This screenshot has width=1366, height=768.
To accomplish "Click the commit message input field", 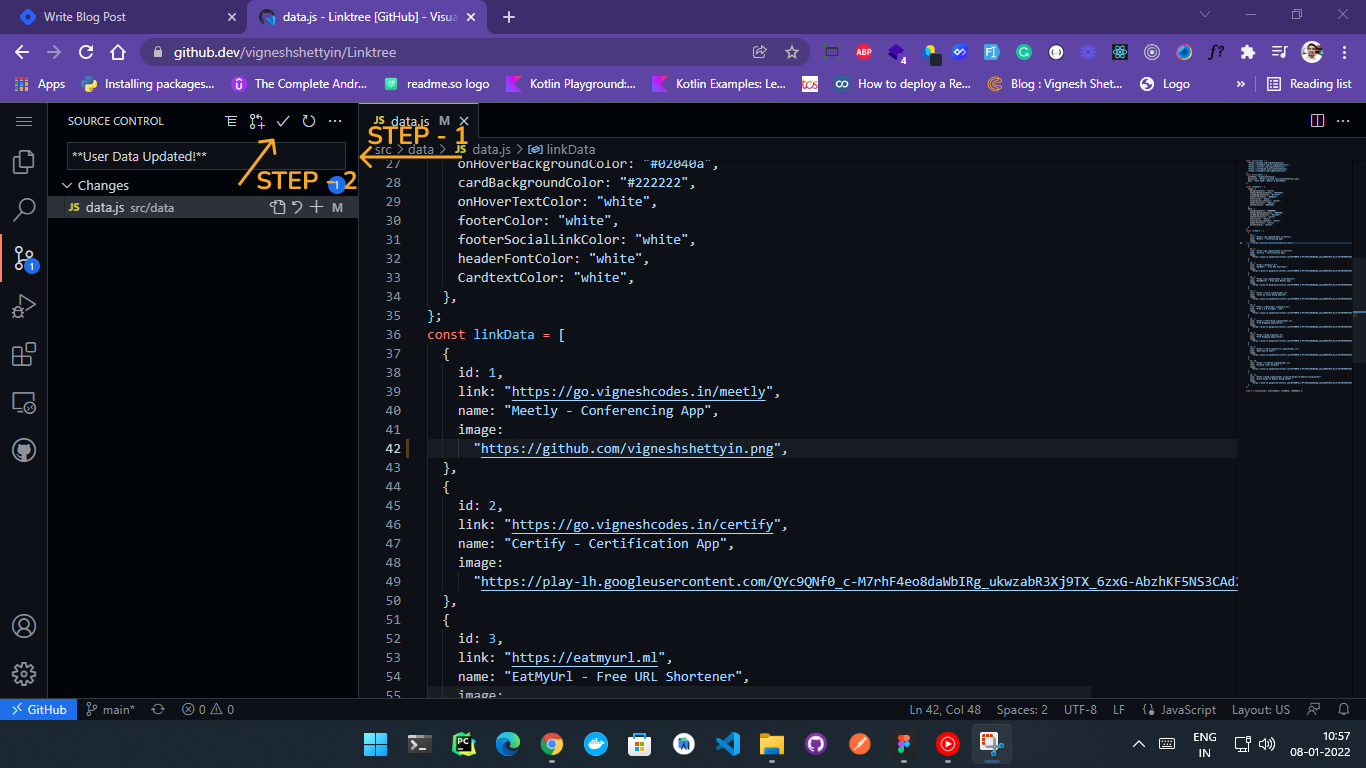I will point(206,156).
